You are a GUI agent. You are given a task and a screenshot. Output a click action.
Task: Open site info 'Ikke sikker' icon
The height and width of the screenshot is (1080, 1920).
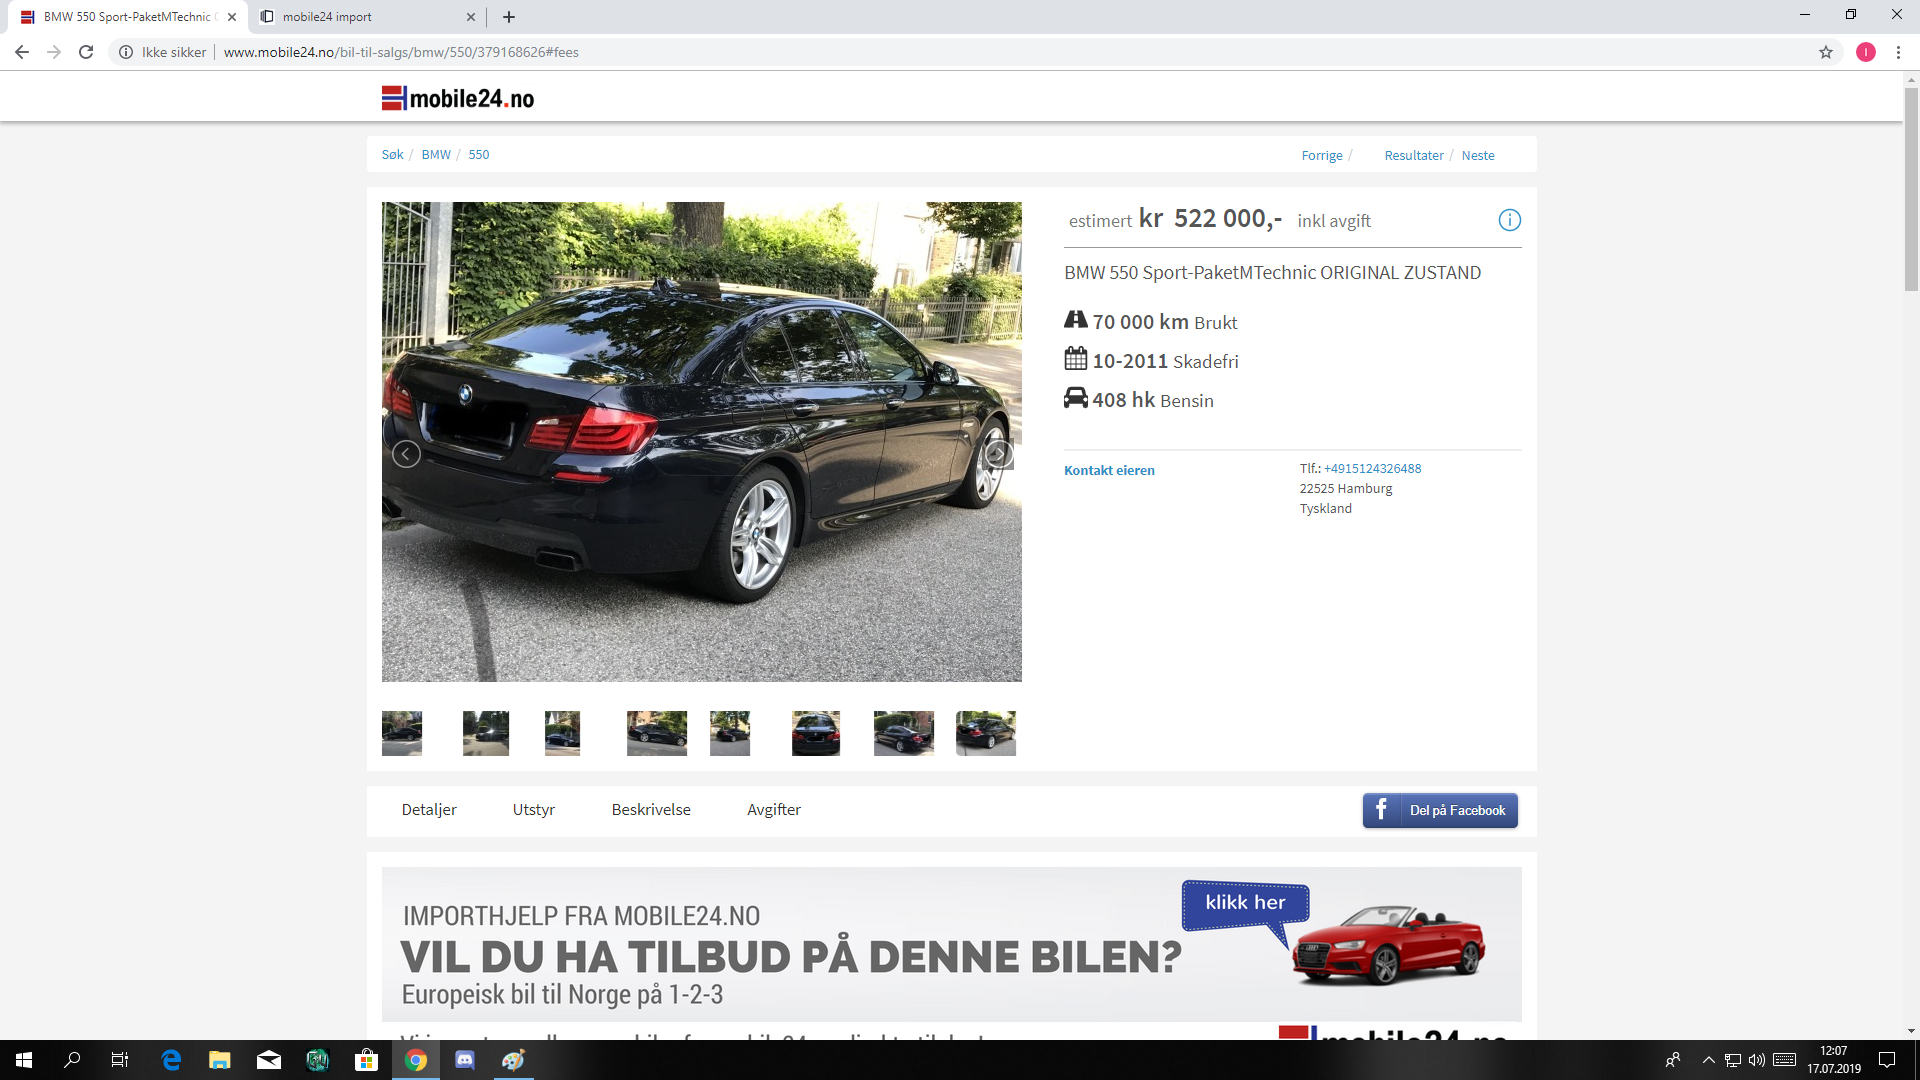pyautogui.click(x=126, y=52)
